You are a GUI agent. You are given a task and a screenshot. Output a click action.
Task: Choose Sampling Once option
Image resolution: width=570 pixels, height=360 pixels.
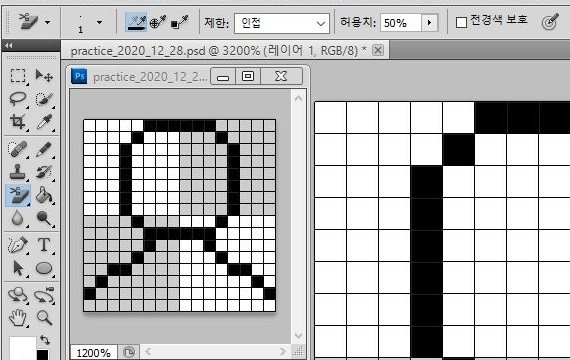[x=158, y=23]
